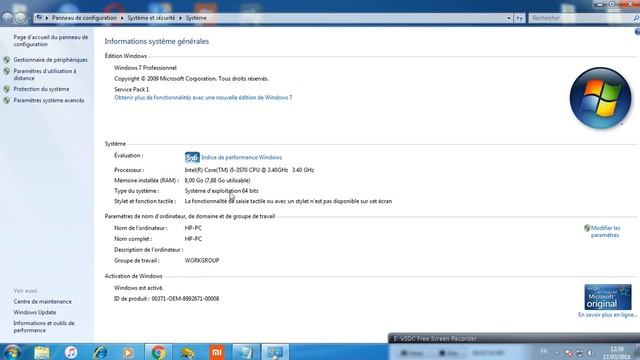Click En savoir plus en ligne link
This screenshot has width=640, height=360.
(607, 315)
